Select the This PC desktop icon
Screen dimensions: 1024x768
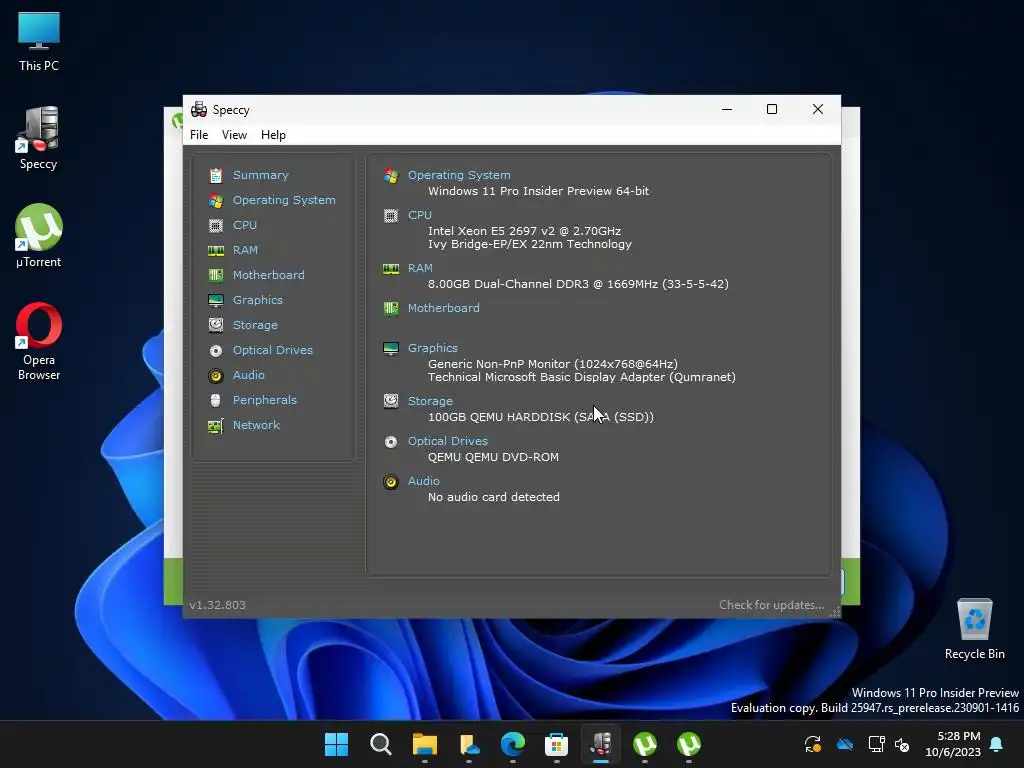pos(39,41)
